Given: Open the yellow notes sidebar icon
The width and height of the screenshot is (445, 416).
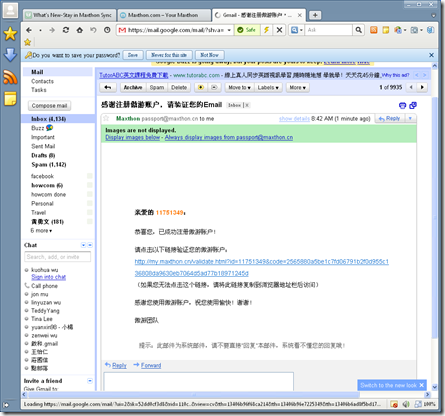Looking at the screenshot, I should coord(10,99).
